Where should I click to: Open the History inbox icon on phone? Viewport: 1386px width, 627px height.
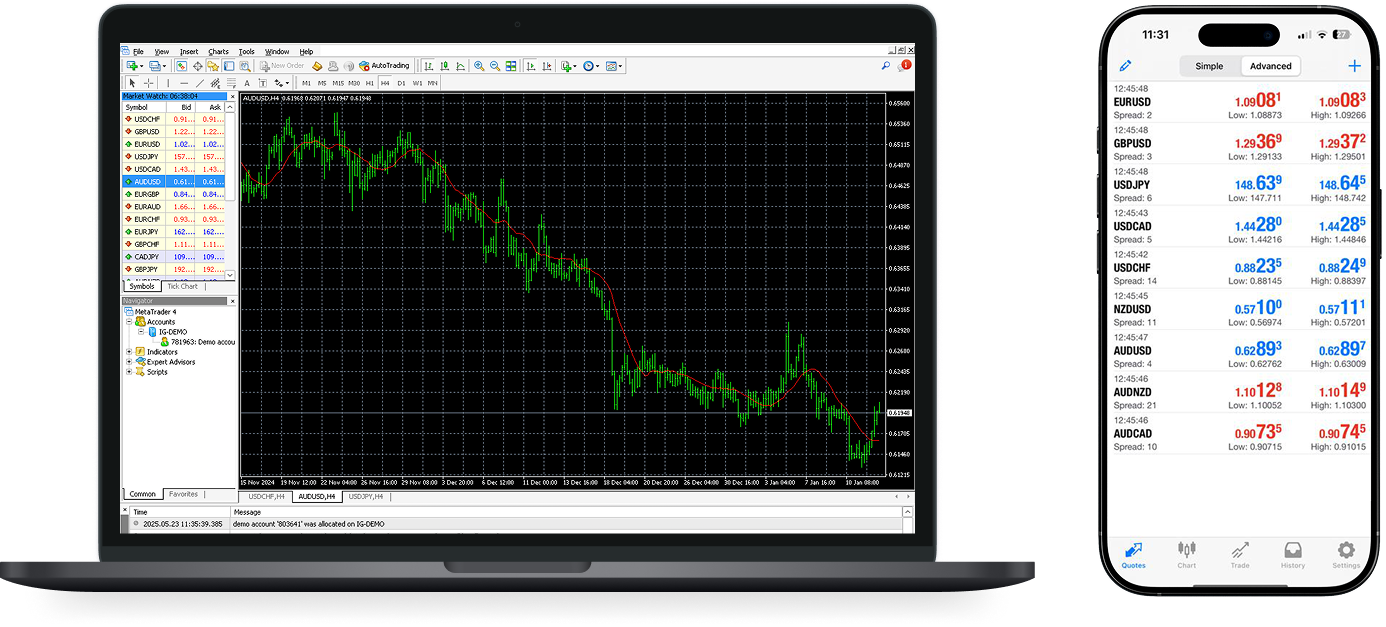tap(1293, 553)
